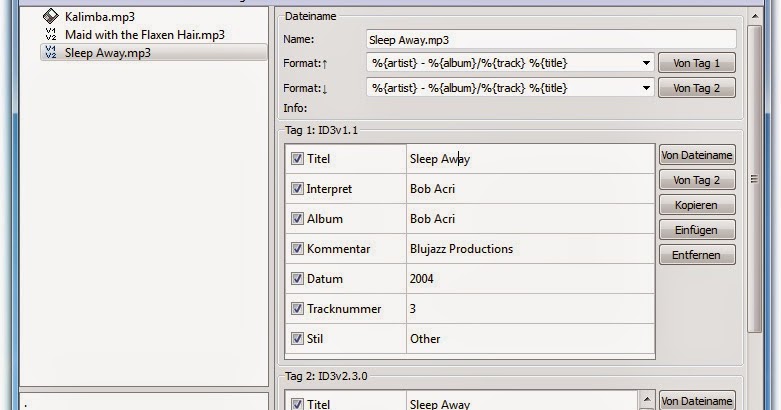Image resolution: width=781 pixels, height=410 pixels.
Task: Open the Format down-arrow dropdown
Action: (646, 88)
